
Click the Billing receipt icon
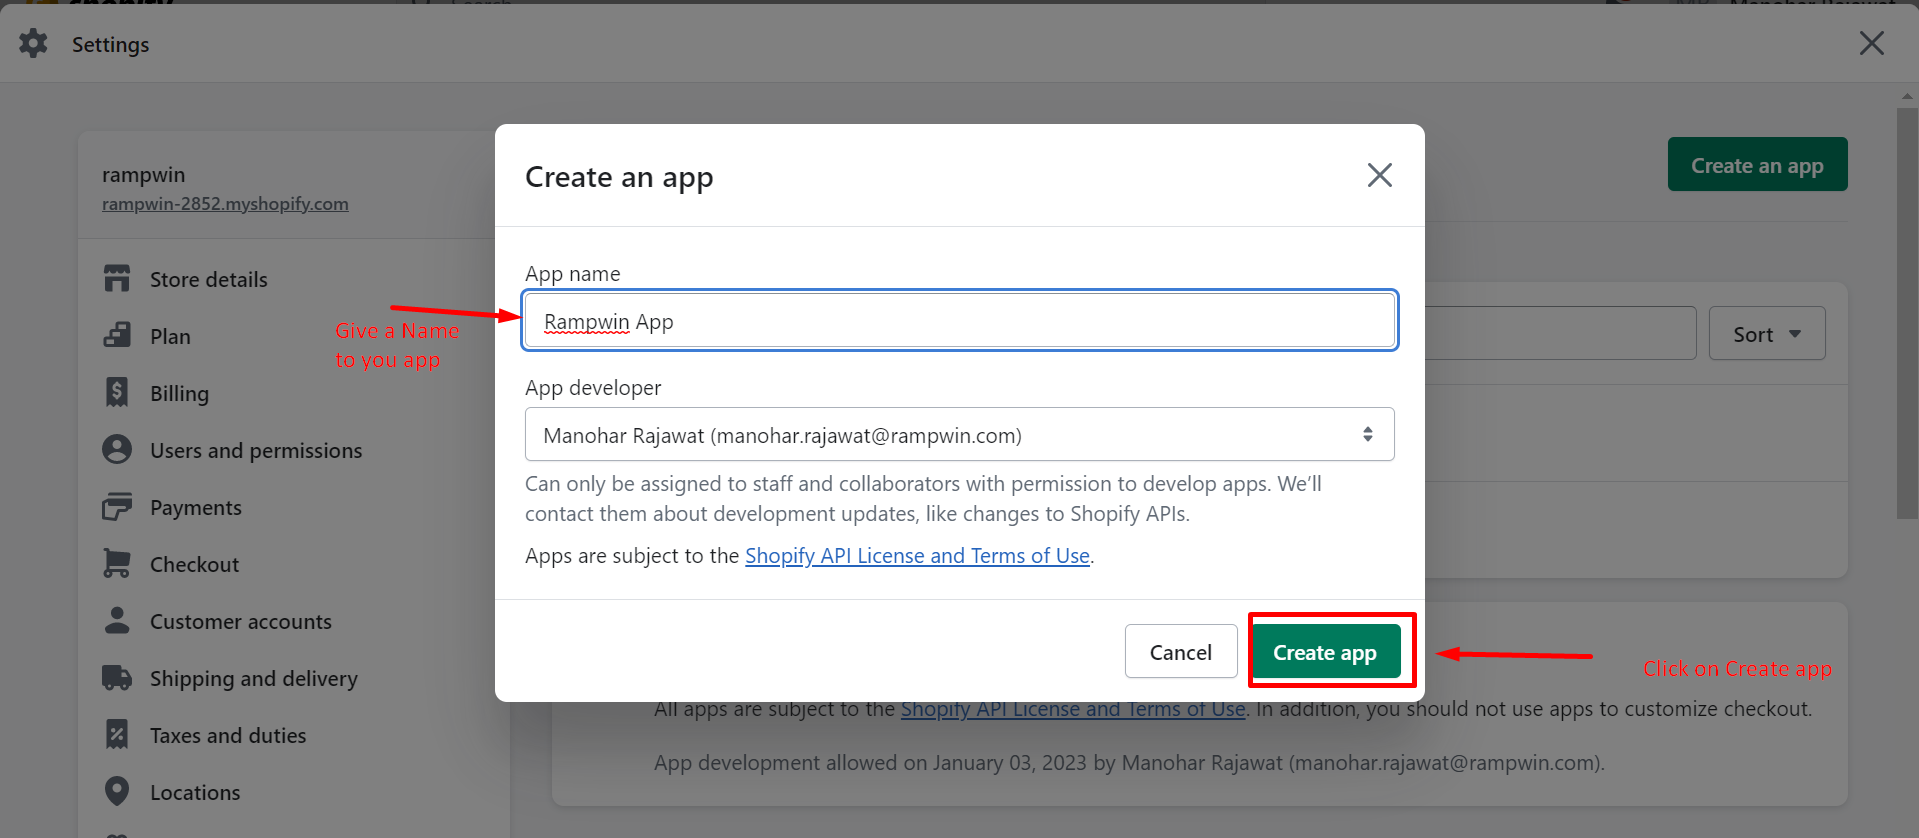[117, 393]
